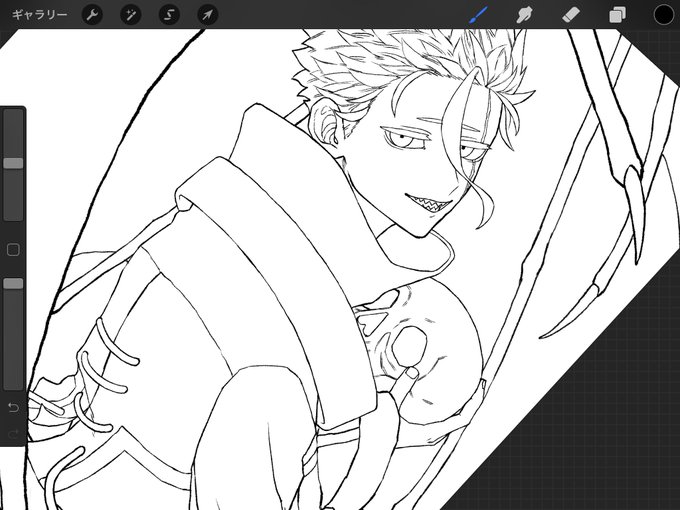Click the brush size slider handle

coord(13,163)
